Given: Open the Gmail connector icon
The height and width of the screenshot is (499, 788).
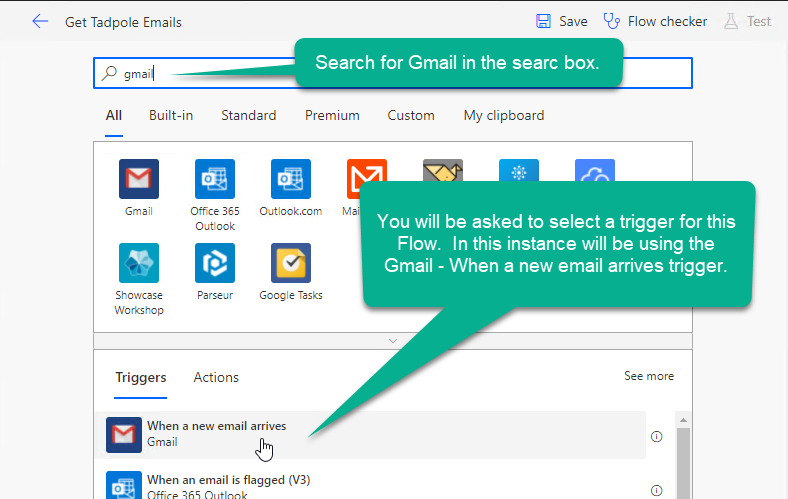Looking at the screenshot, I should point(139,179).
